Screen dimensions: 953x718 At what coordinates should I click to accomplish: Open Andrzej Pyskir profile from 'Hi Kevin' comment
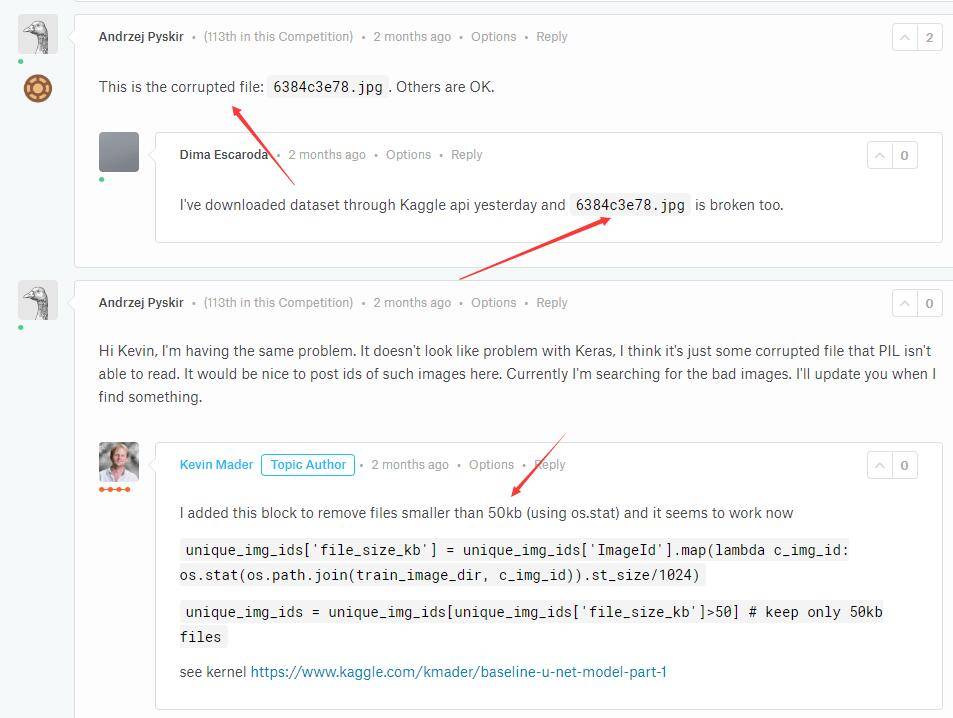point(141,303)
